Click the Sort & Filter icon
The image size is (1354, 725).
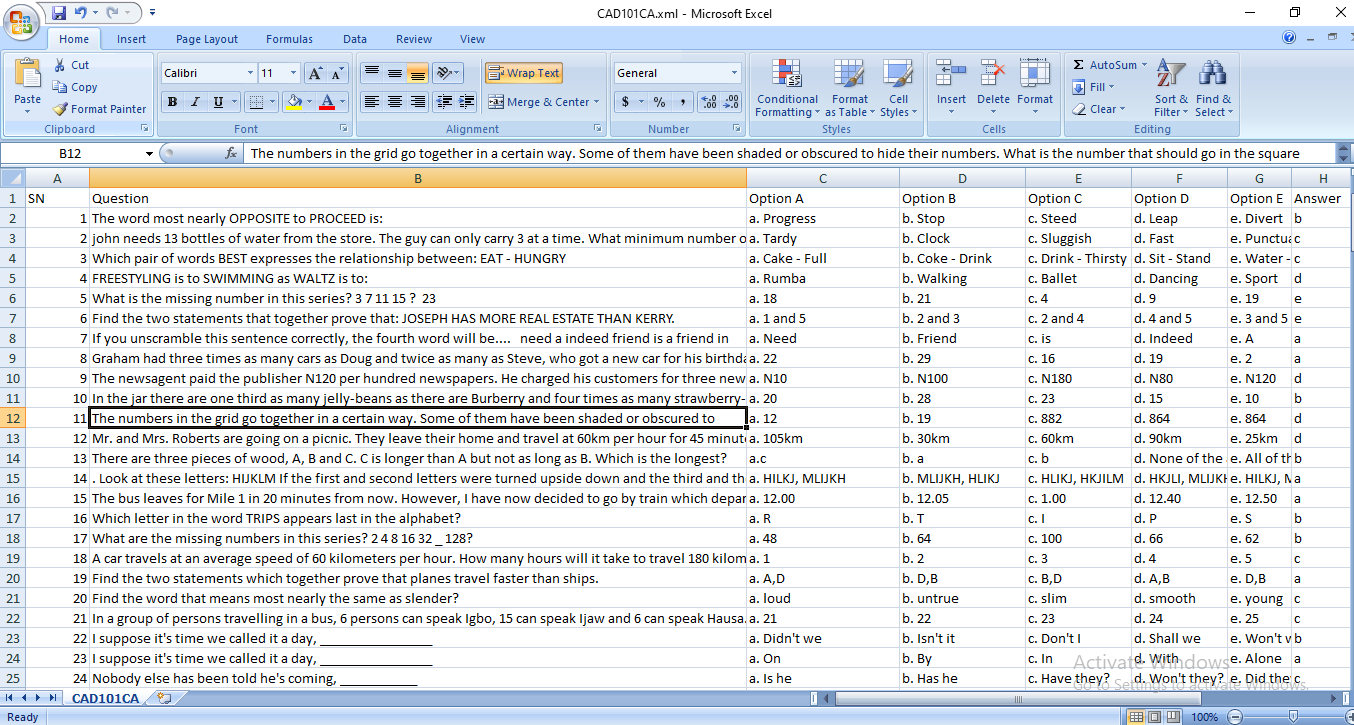click(1170, 74)
